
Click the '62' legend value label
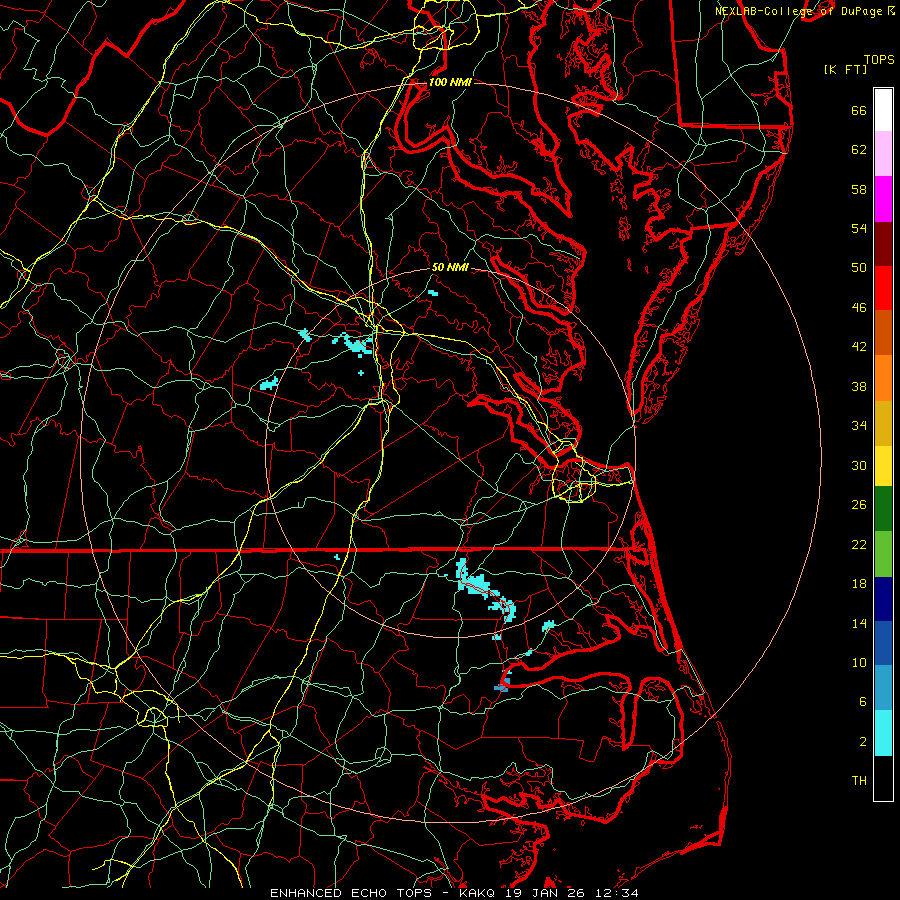pyautogui.click(x=859, y=150)
